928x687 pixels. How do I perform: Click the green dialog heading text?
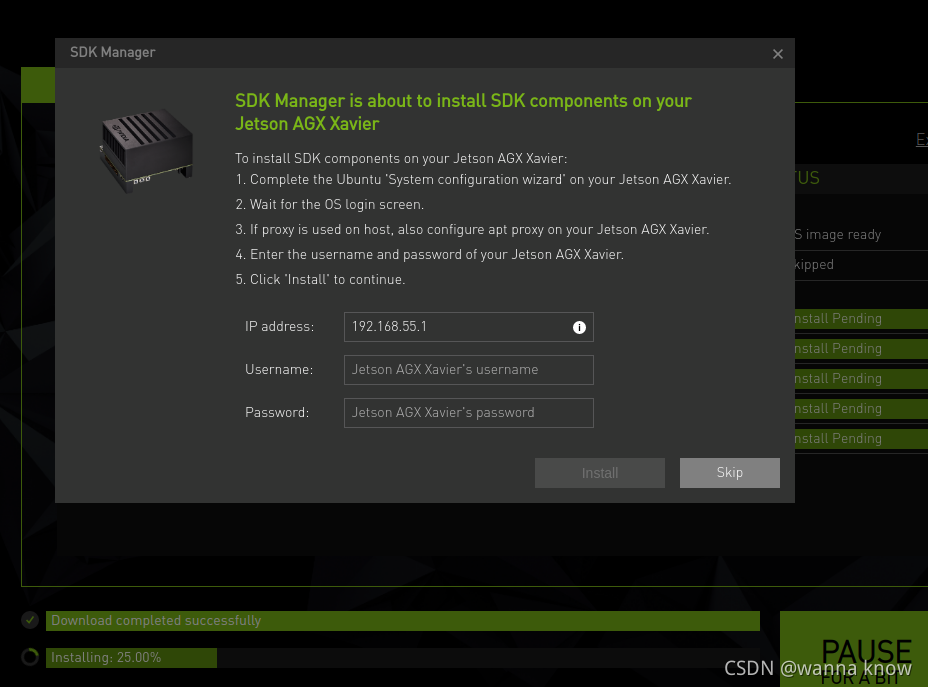pyautogui.click(x=463, y=112)
